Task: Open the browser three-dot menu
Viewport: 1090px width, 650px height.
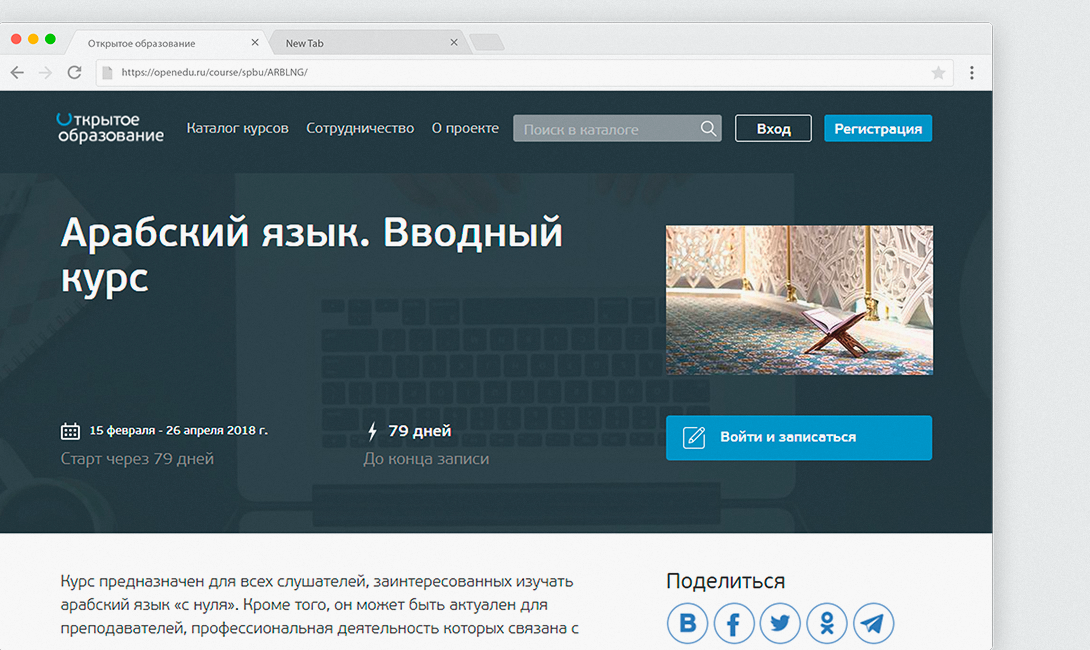Action: (x=972, y=72)
